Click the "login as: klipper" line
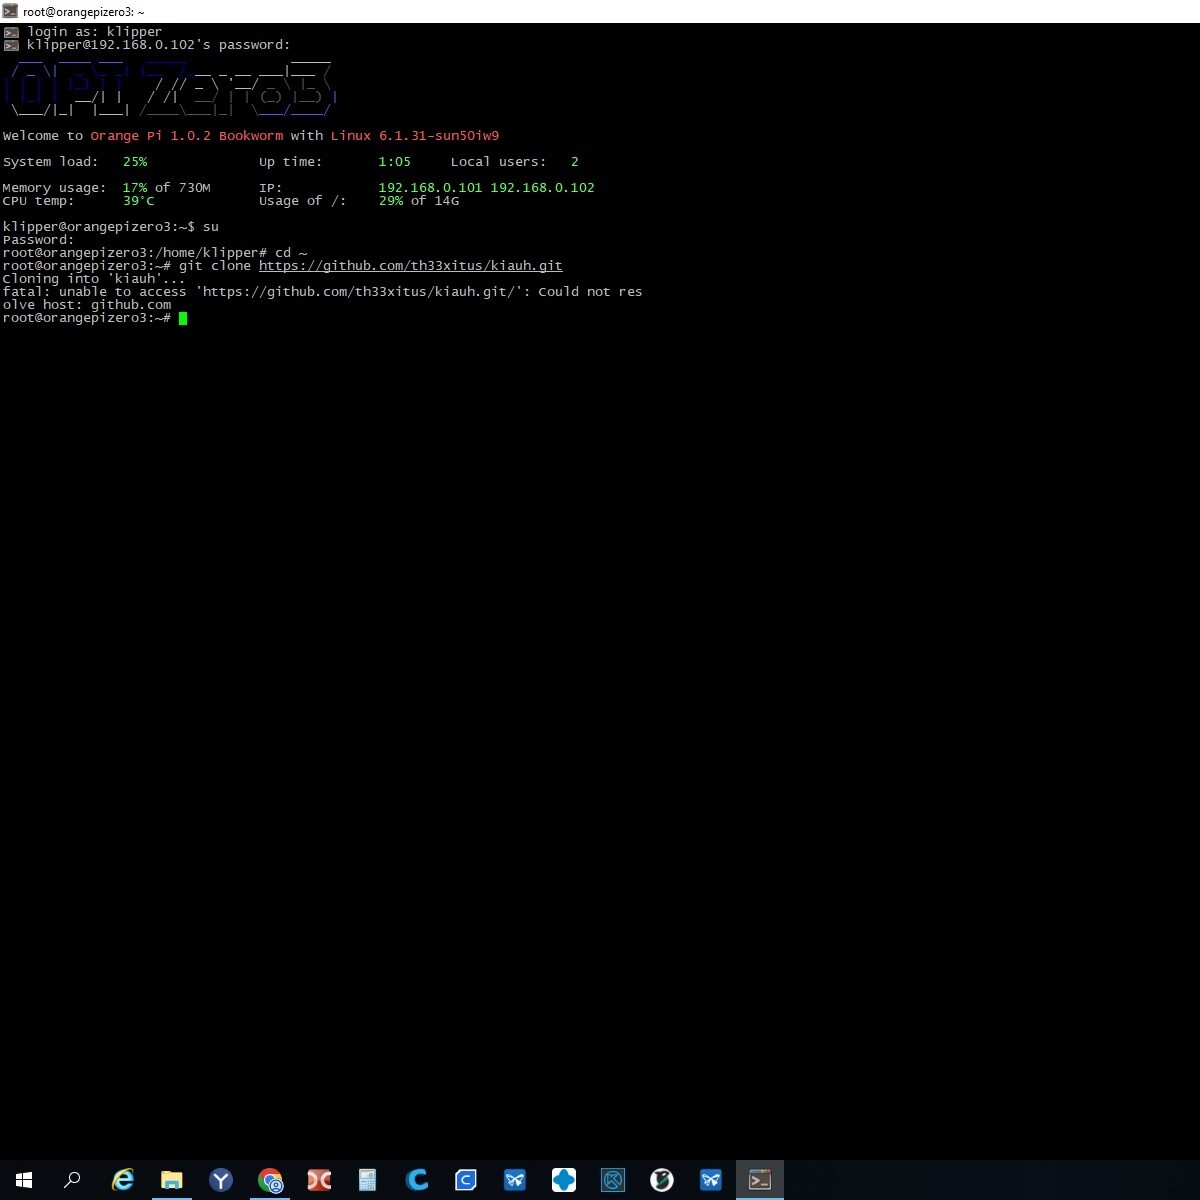The width and height of the screenshot is (1200, 1200). click(x=94, y=32)
